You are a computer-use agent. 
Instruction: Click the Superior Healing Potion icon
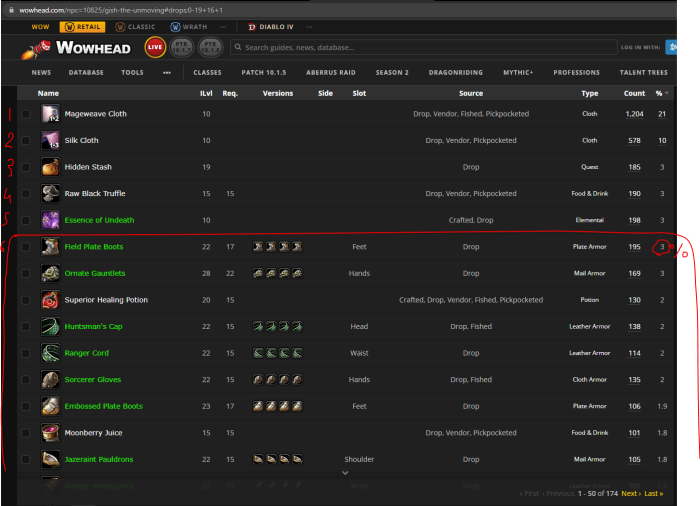click(x=50, y=300)
